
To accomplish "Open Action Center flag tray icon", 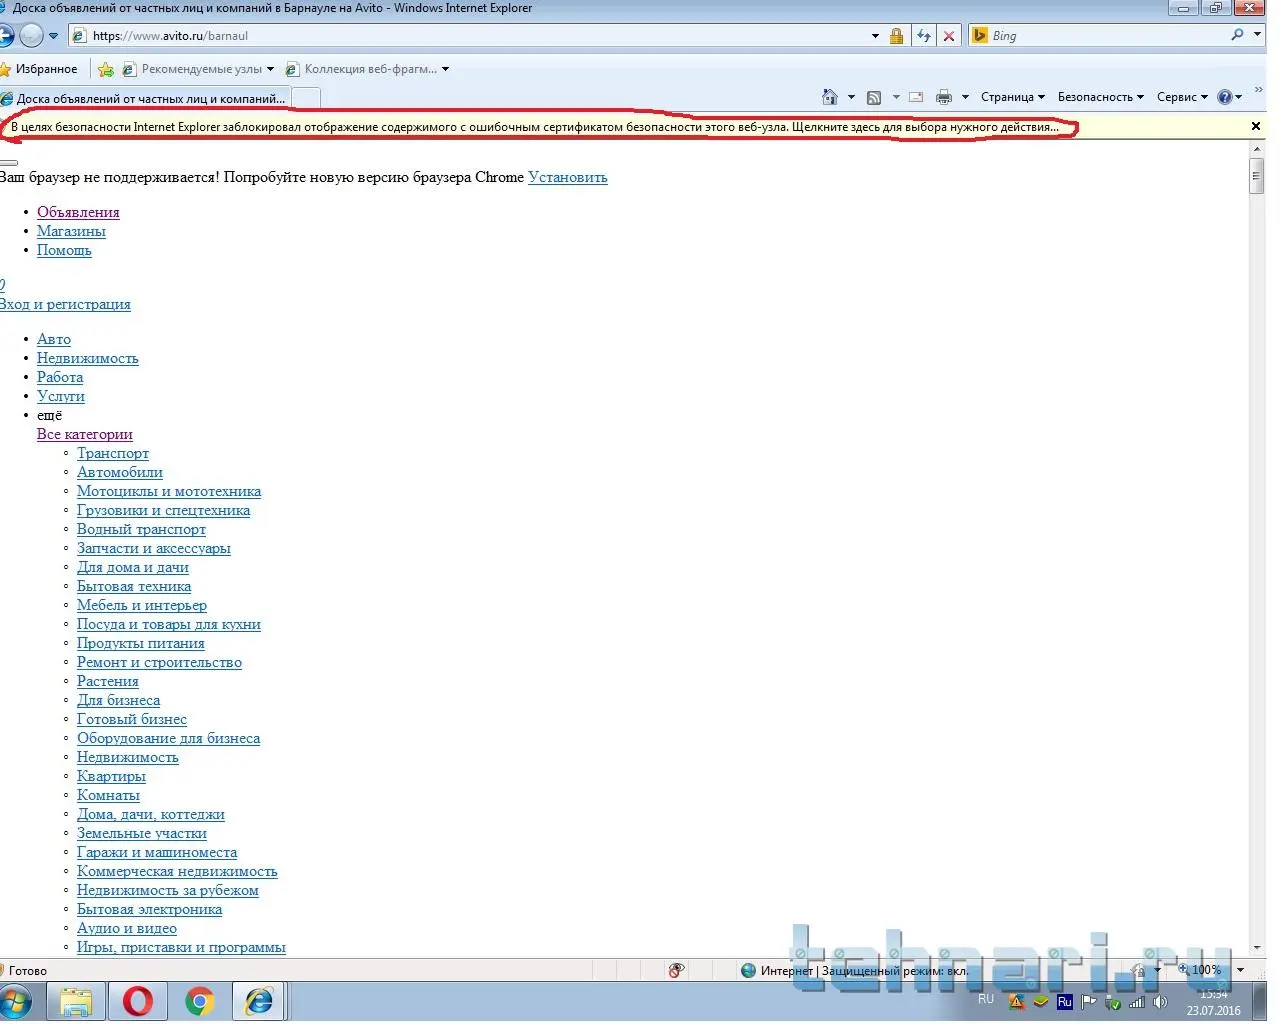I will pyautogui.click(x=1088, y=1002).
